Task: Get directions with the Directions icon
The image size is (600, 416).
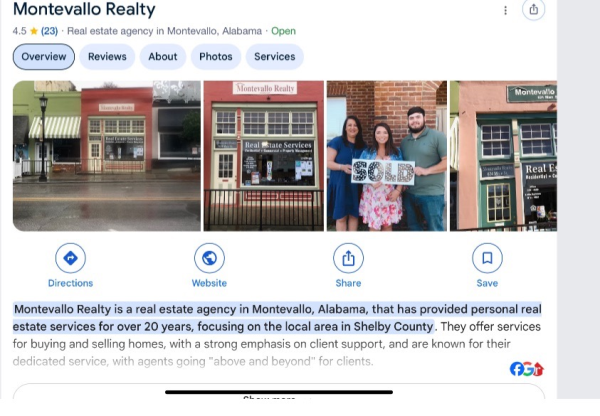Action: (70, 258)
